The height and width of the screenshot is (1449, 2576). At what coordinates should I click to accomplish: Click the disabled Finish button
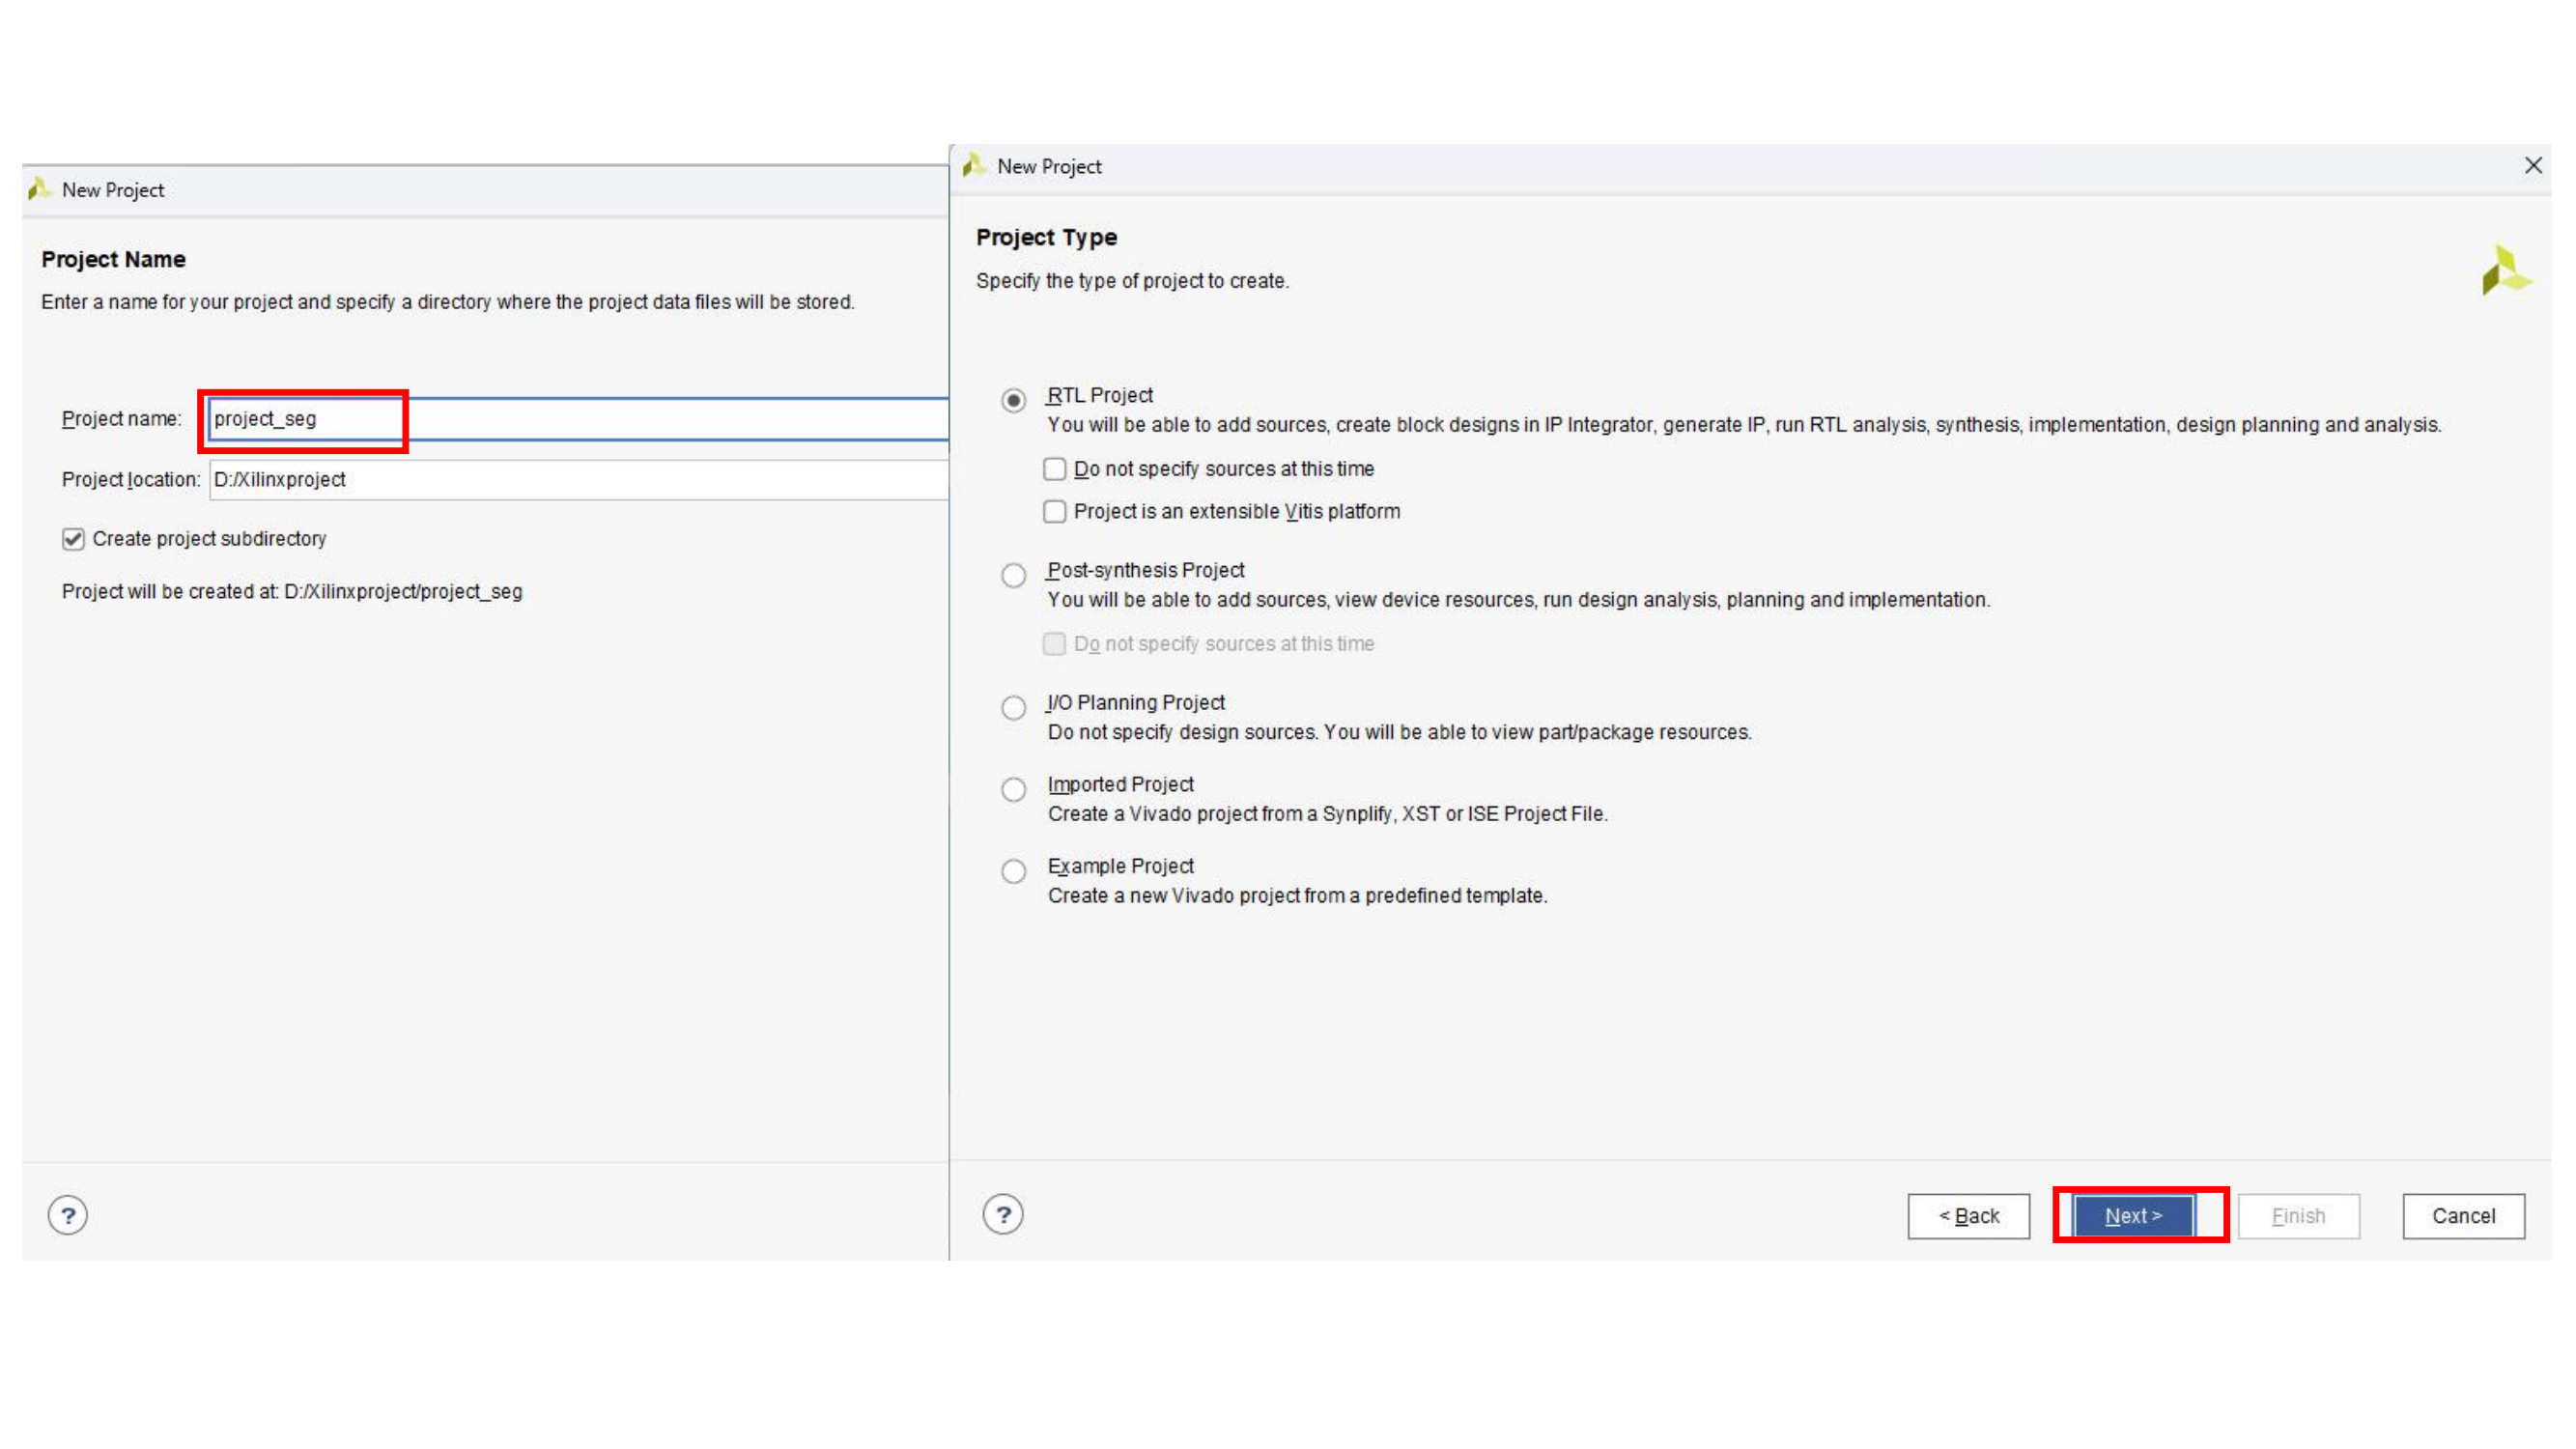coord(2297,1216)
